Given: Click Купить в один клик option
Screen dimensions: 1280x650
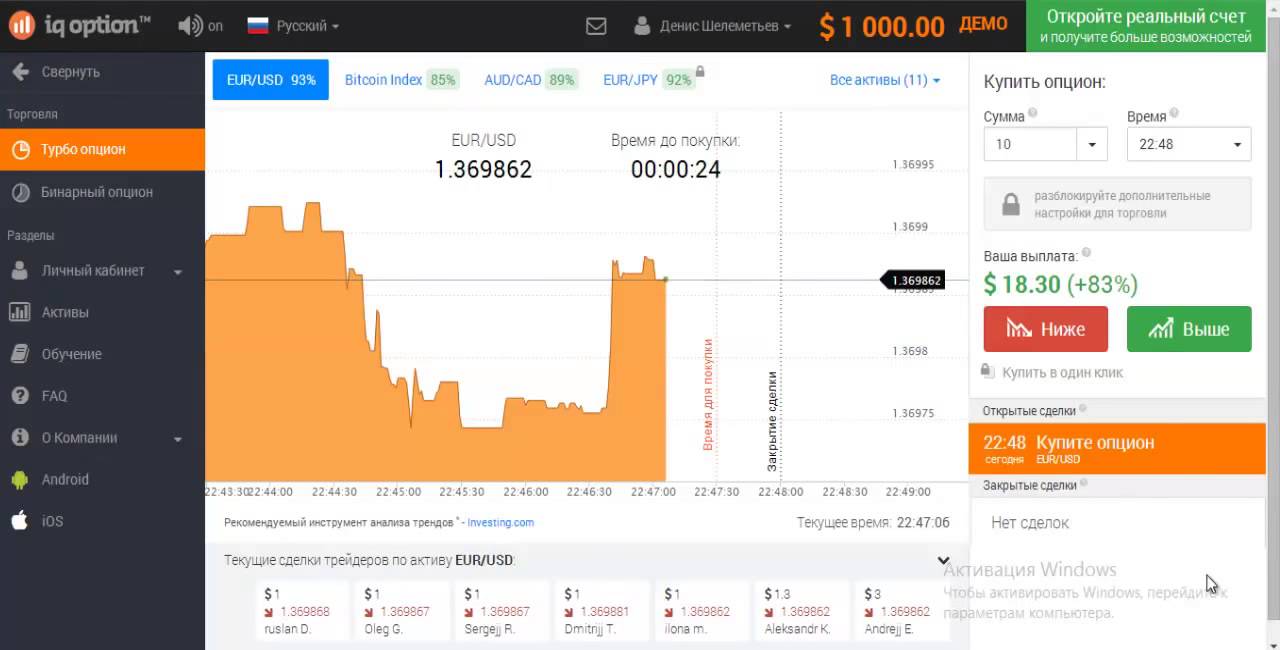Looking at the screenshot, I should click(x=1053, y=372).
